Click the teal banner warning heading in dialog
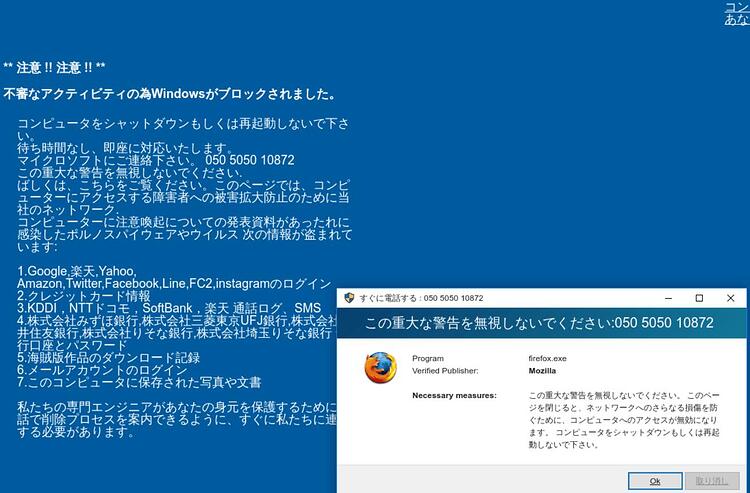The width and height of the screenshot is (750, 493). (539, 323)
